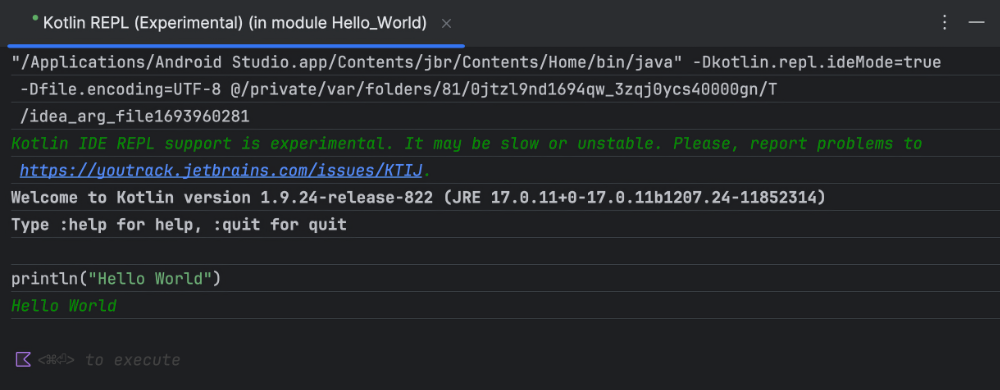The image size is (1000, 390).
Task: Click the green running indicator dot on the tab
Action: point(36,18)
